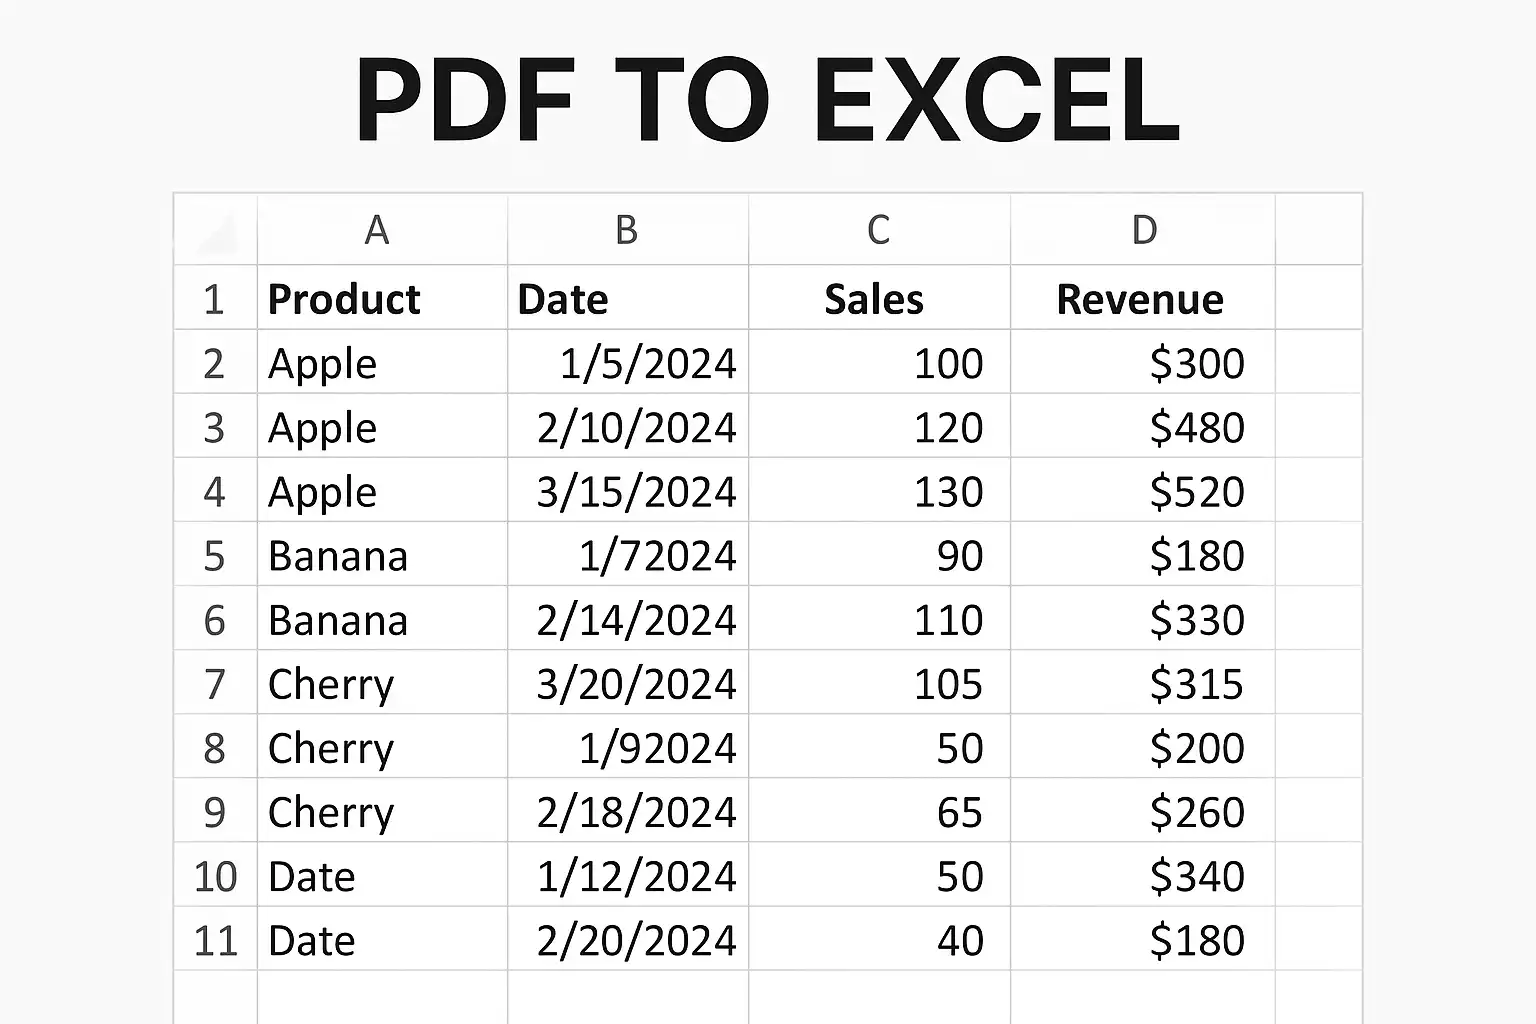This screenshot has height=1024, width=1536.
Task: Select row 1 header
Action: coord(216,298)
